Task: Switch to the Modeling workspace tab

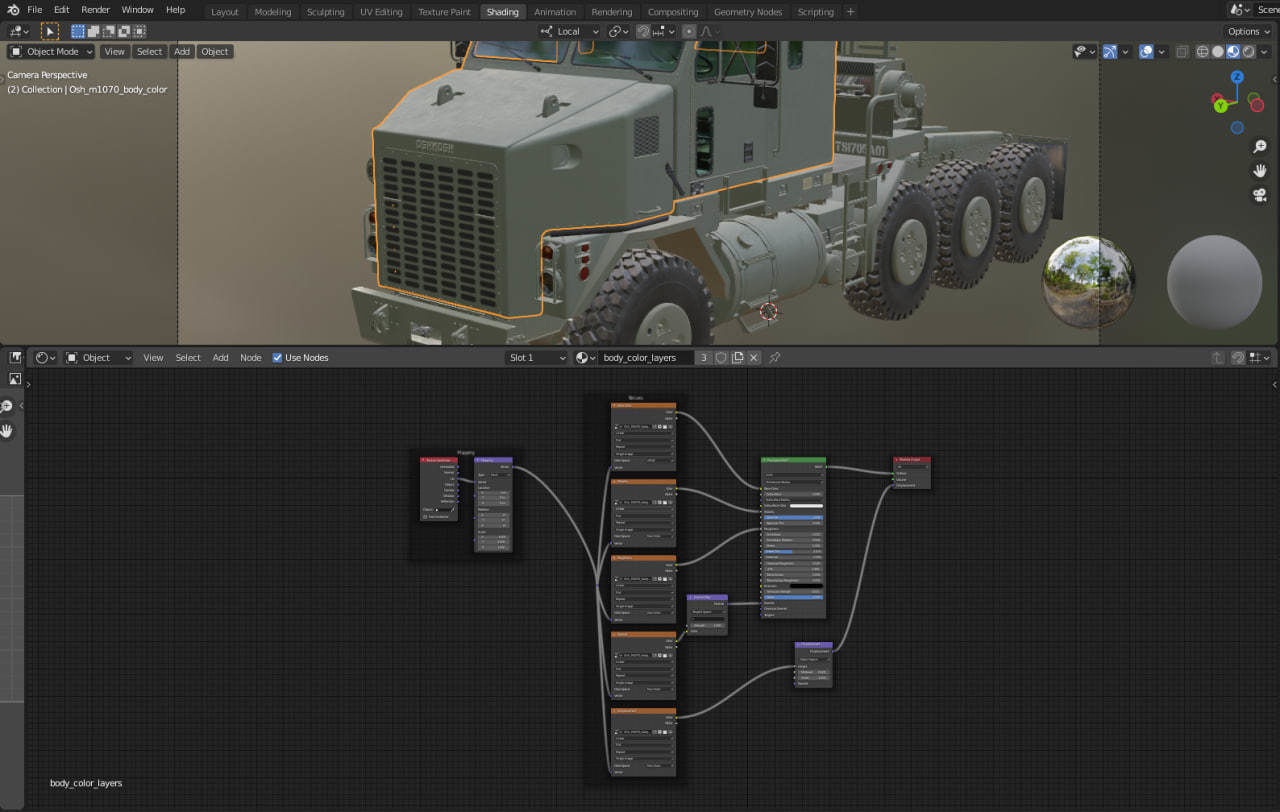Action: pyautogui.click(x=273, y=12)
